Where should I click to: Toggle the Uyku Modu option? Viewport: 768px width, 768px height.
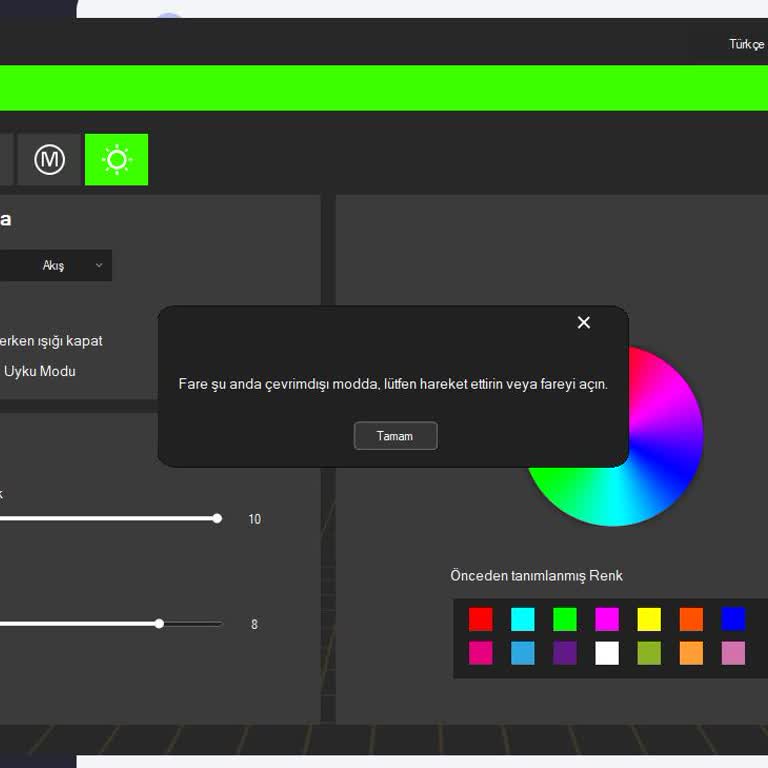point(39,371)
